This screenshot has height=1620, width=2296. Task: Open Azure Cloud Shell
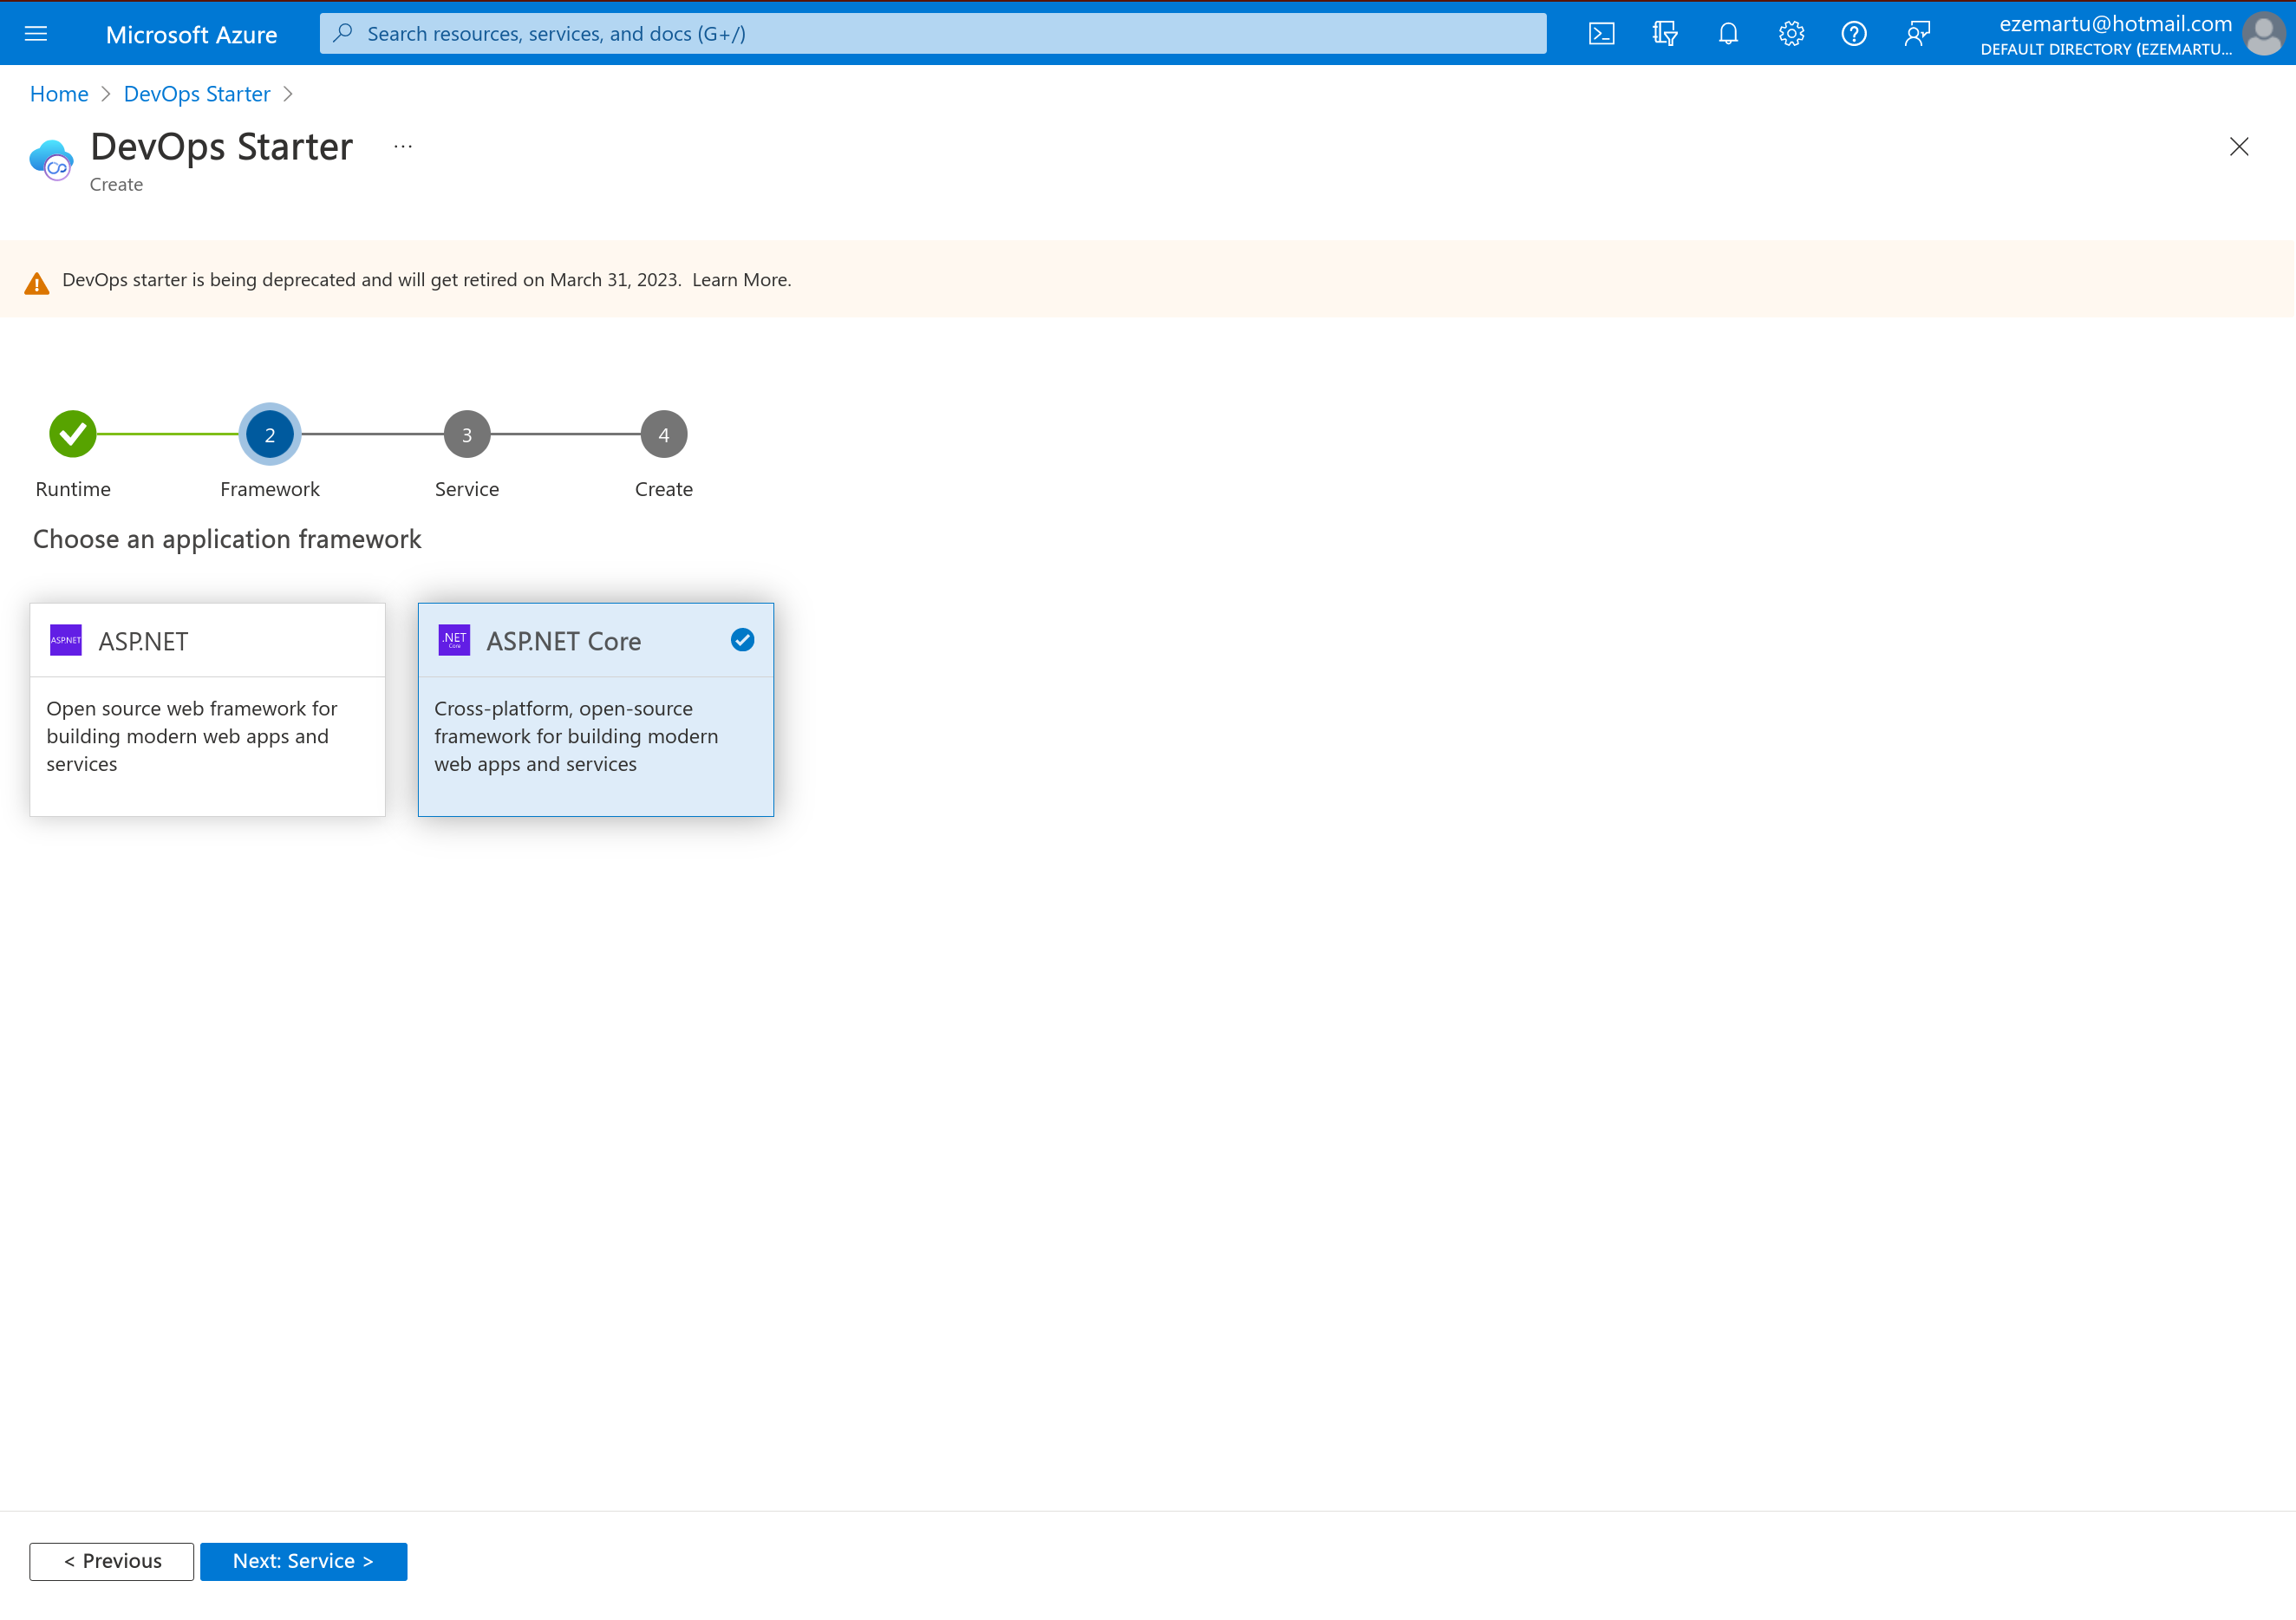point(1602,33)
